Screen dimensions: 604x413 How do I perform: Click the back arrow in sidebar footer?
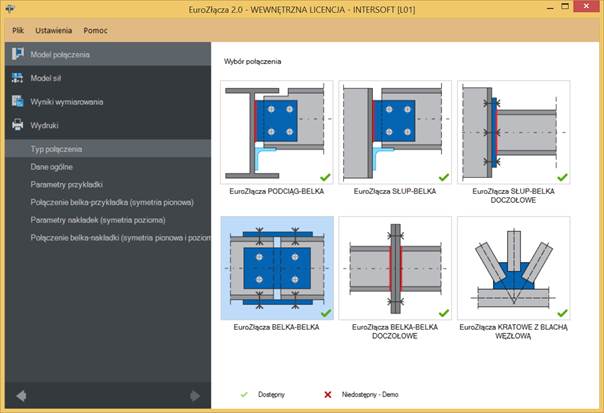tap(22, 396)
